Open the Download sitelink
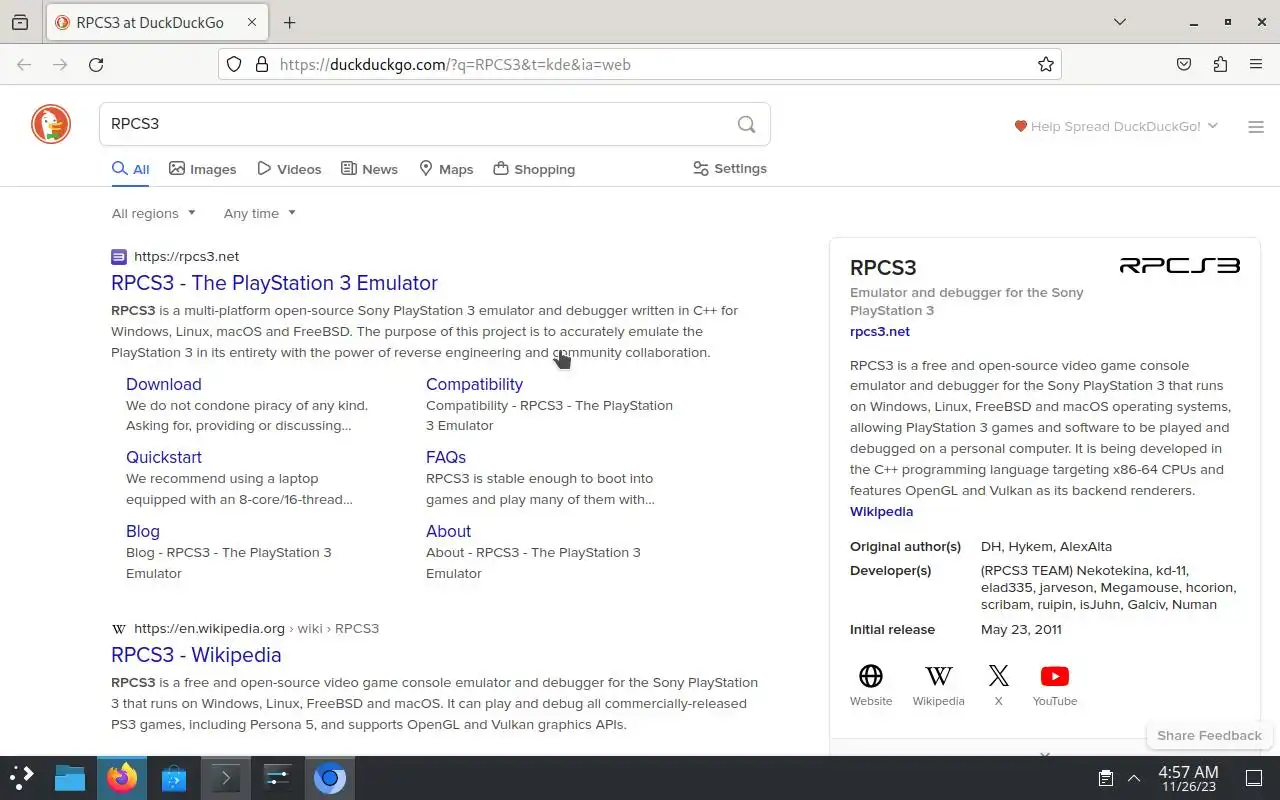This screenshot has width=1280, height=800. click(x=164, y=384)
